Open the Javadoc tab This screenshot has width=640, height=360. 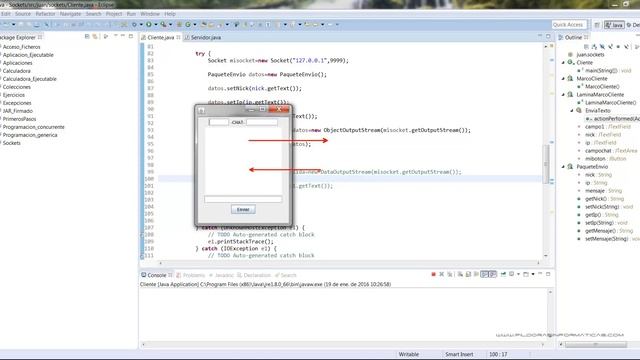click(222, 275)
